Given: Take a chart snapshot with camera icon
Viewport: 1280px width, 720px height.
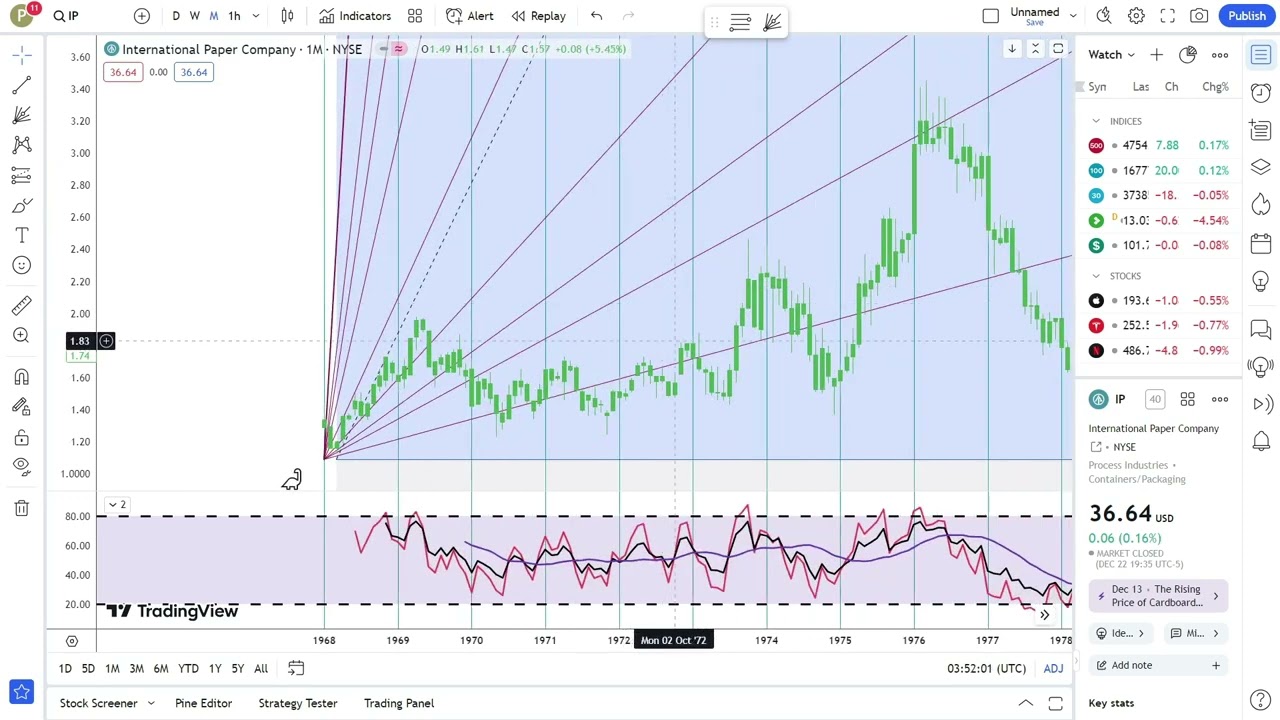Looking at the screenshot, I should click(x=1199, y=16).
